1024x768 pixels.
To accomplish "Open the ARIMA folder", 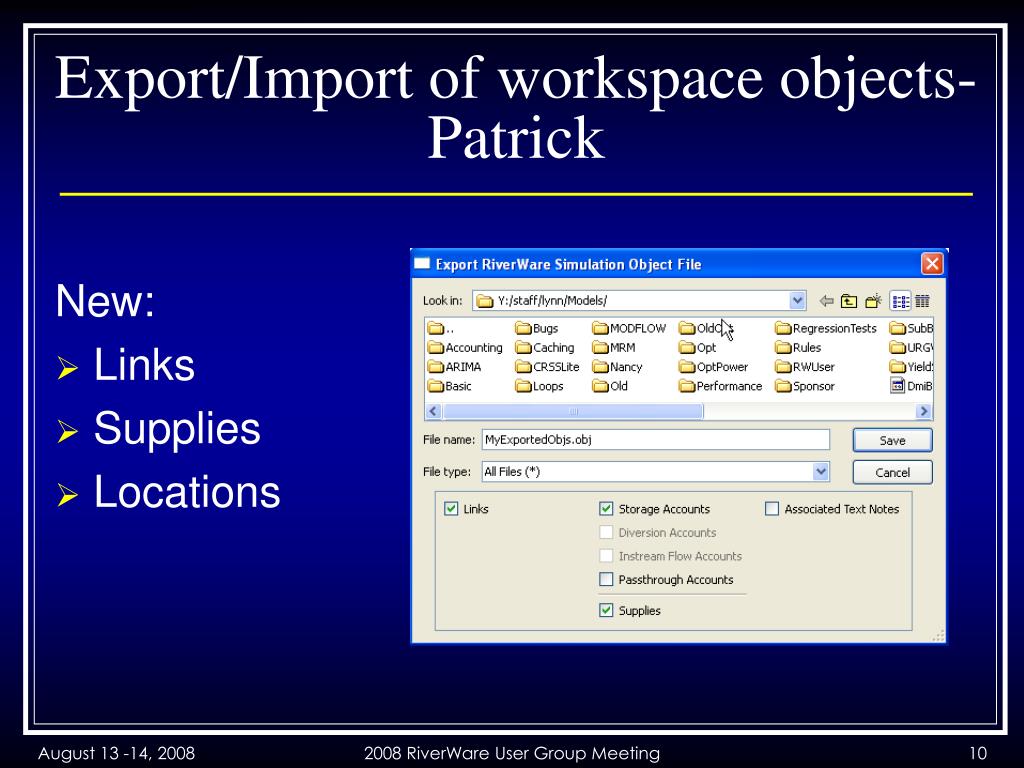I will (x=455, y=367).
